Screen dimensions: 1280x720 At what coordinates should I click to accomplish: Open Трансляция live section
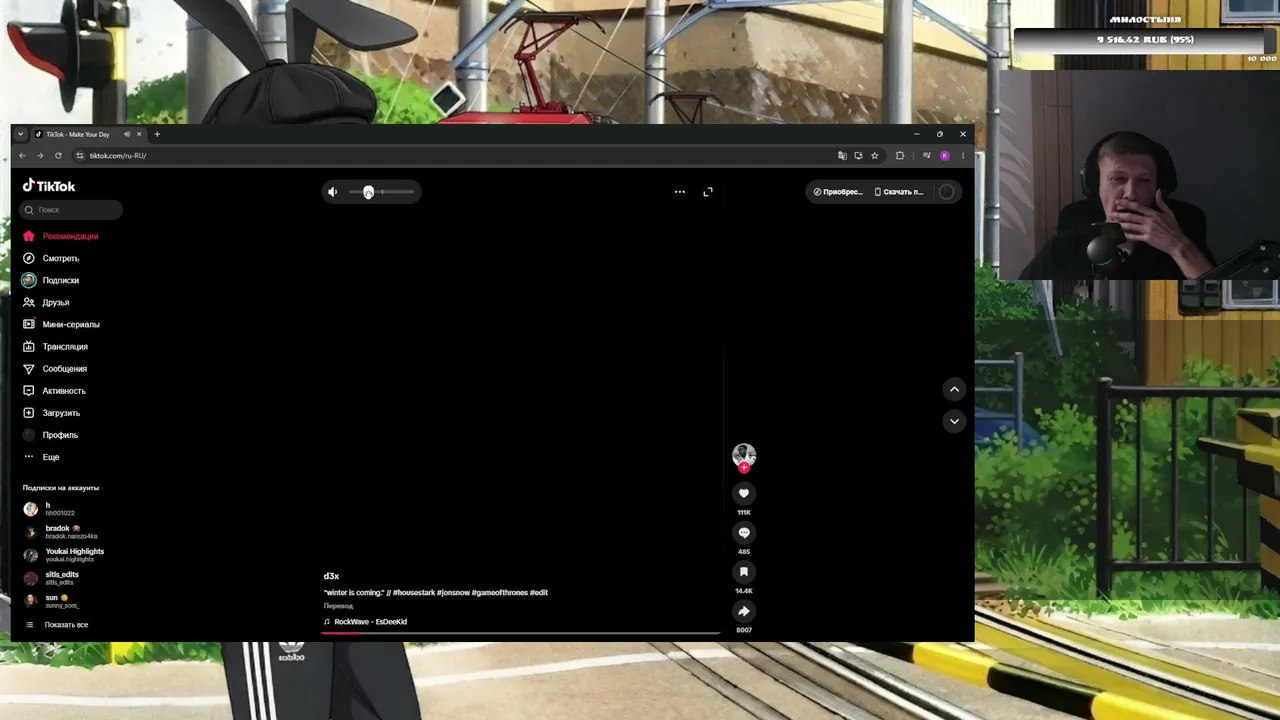[55, 346]
